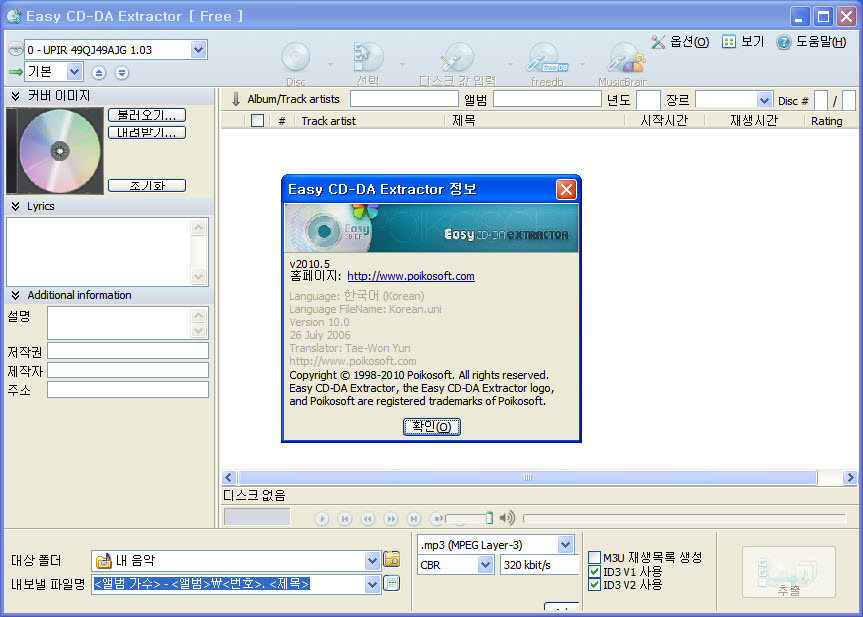Viewport: 863px width, 617px height.
Task: Open the 옵션(O) options menu
Action: (680, 42)
